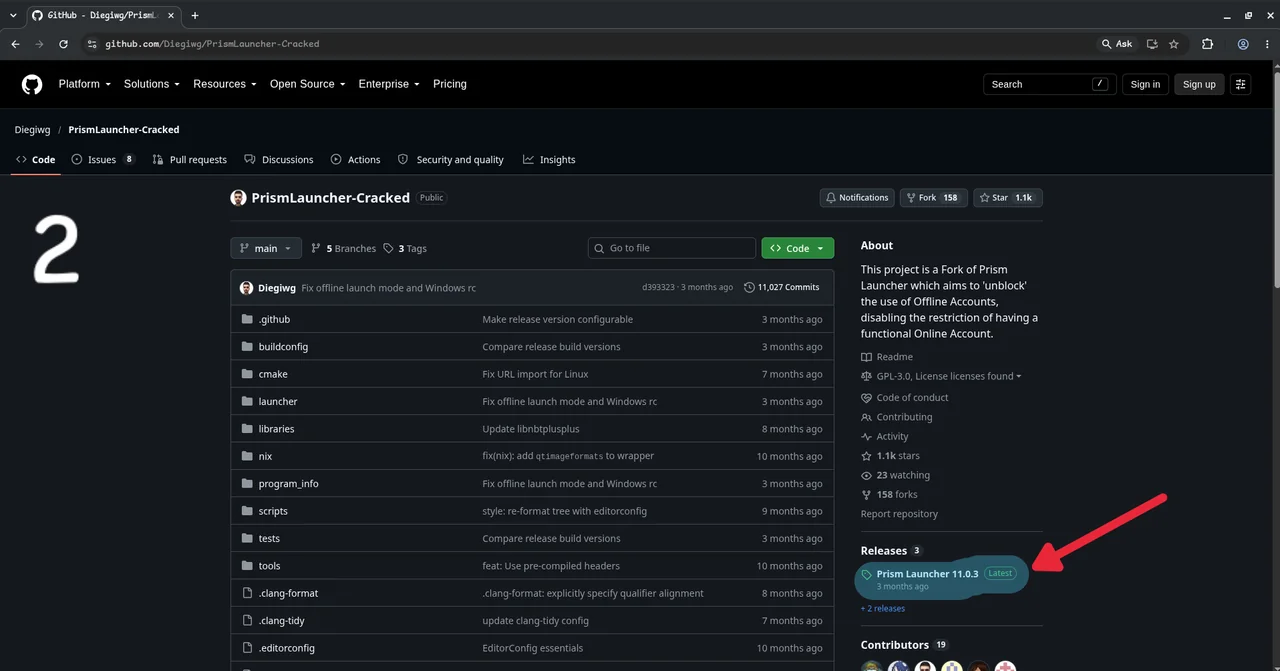Expand the Open Source menu
This screenshot has width=1280, height=671.
pyautogui.click(x=308, y=84)
